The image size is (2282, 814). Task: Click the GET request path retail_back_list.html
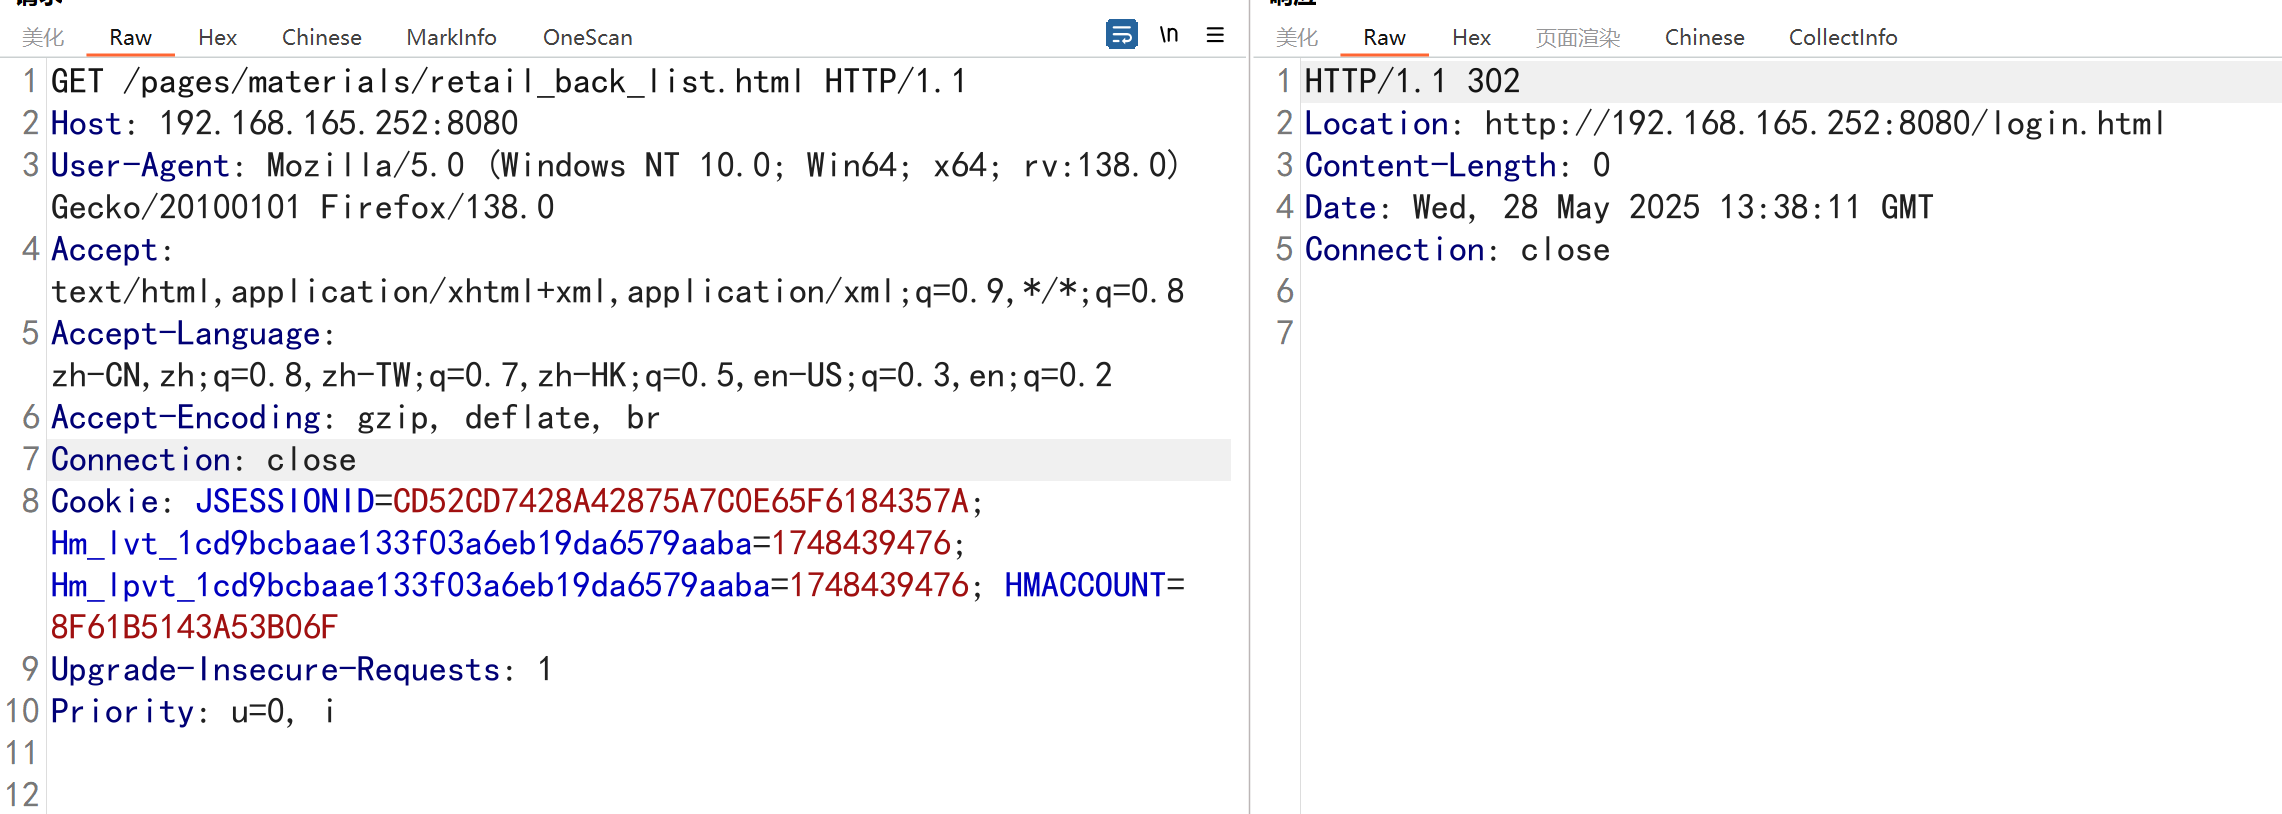pyautogui.click(x=462, y=82)
